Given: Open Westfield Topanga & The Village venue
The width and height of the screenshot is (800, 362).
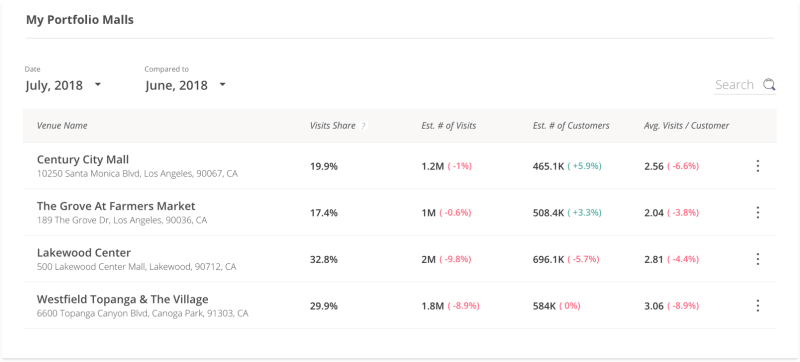Looking at the screenshot, I should [x=122, y=299].
